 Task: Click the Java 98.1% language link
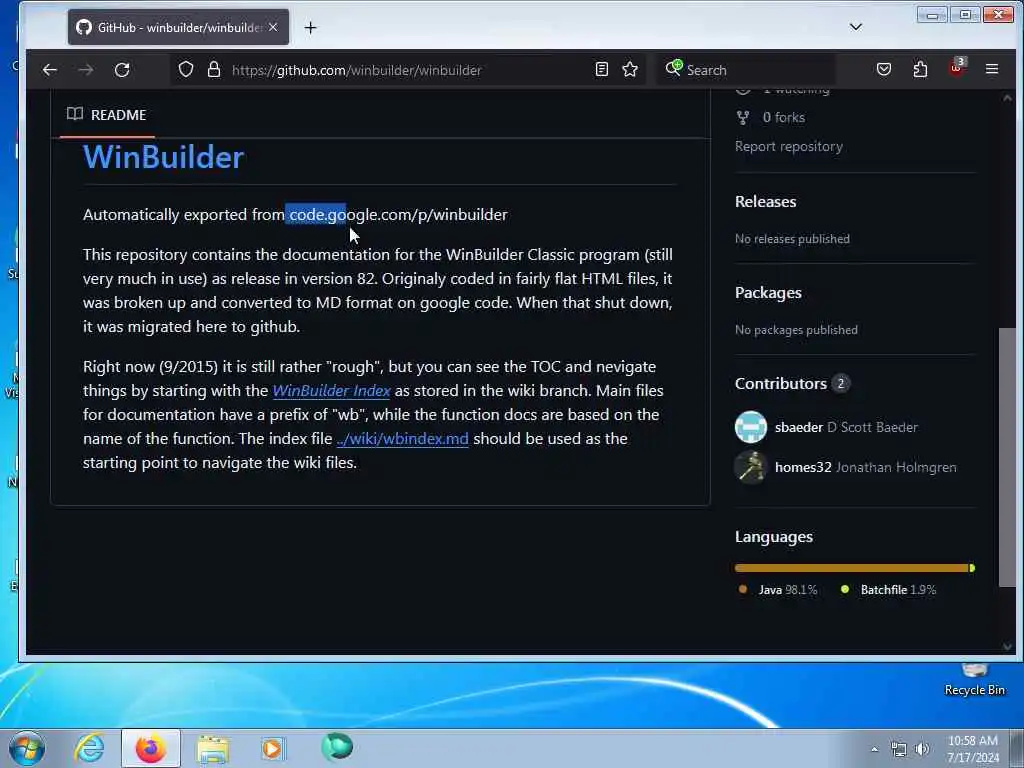click(x=778, y=590)
